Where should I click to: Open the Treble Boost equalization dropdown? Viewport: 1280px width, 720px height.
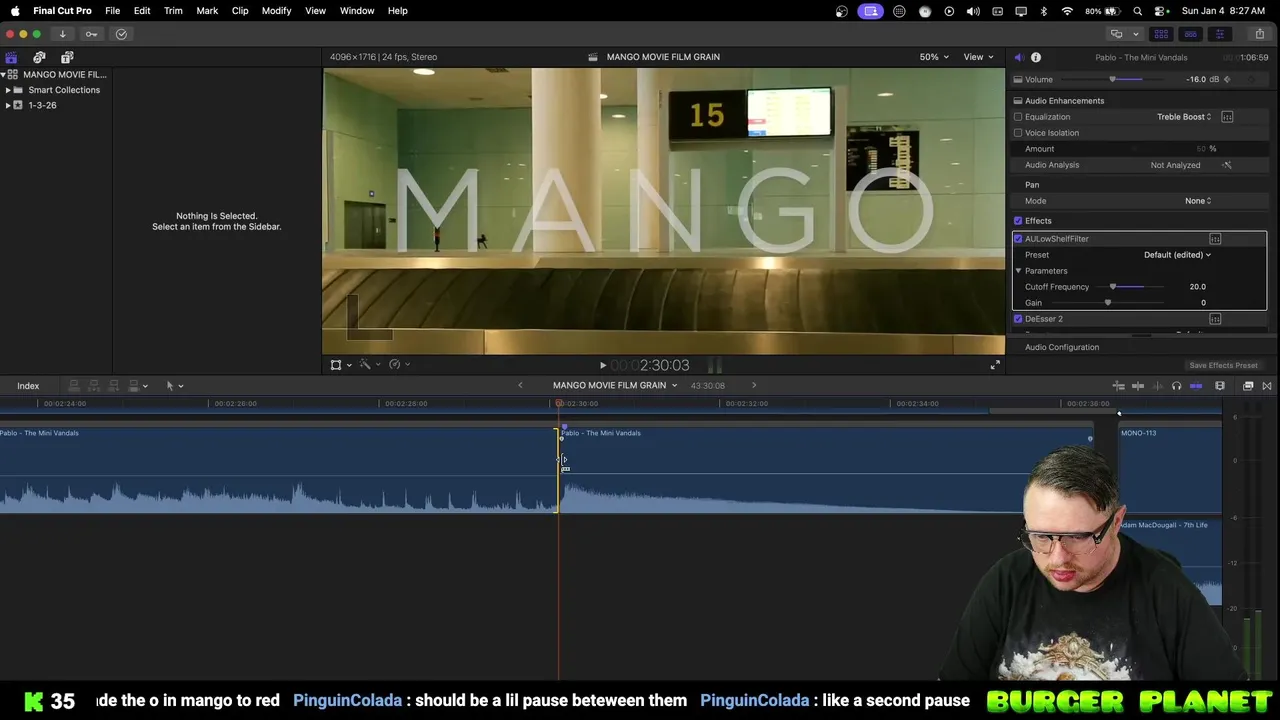1184,117
